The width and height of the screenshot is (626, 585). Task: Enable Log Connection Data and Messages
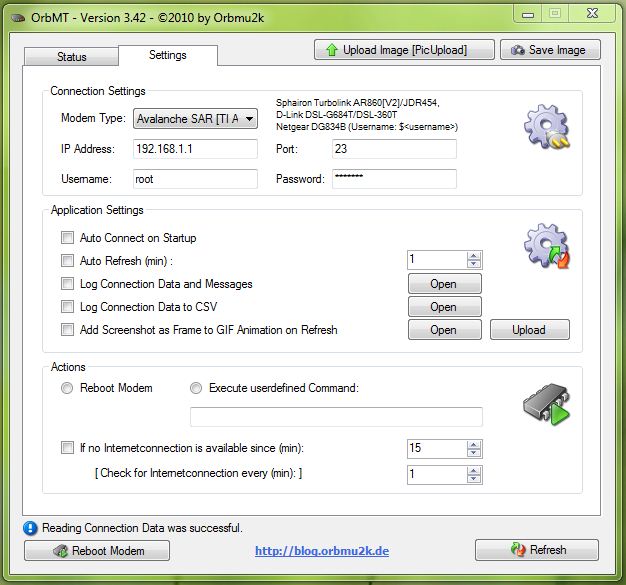coord(67,284)
